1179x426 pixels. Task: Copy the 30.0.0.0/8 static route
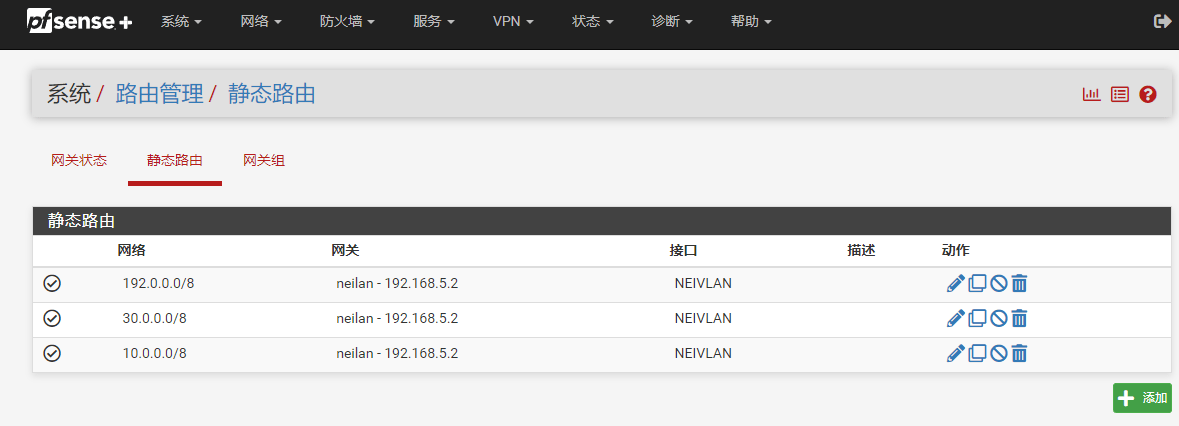pyautogui.click(x=977, y=318)
